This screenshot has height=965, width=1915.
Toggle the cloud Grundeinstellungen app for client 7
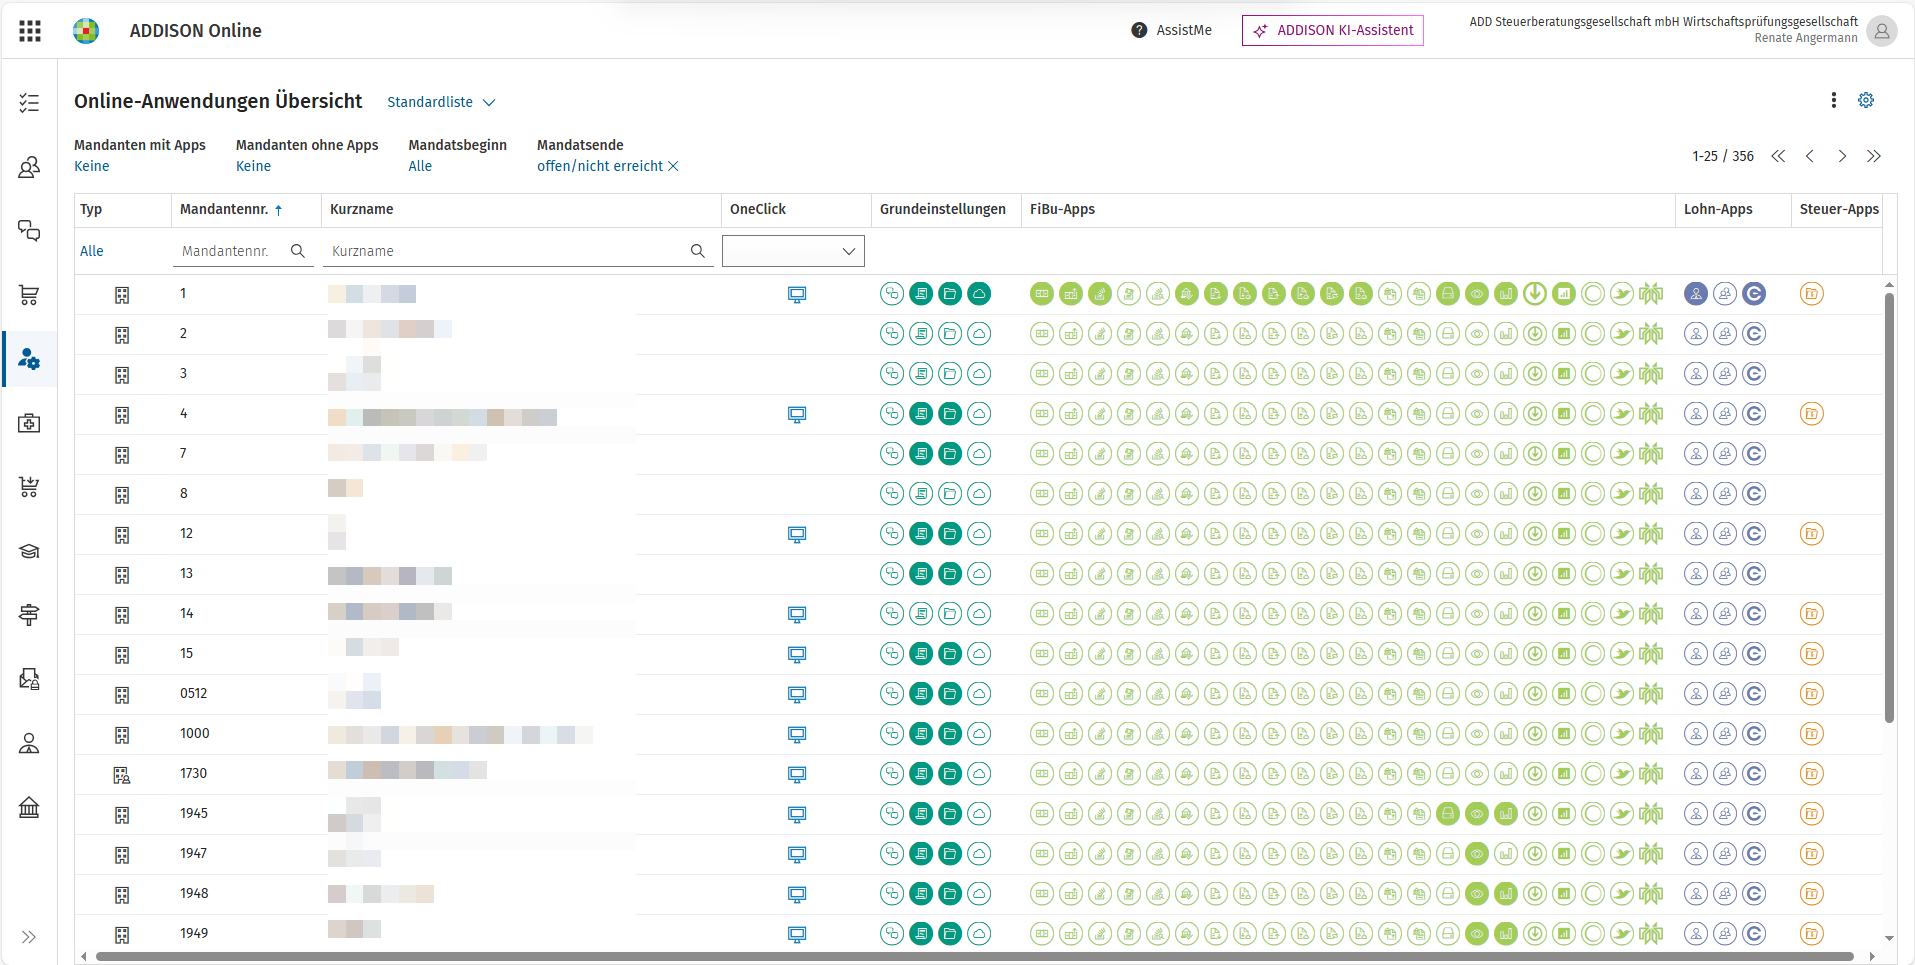coord(979,454)
